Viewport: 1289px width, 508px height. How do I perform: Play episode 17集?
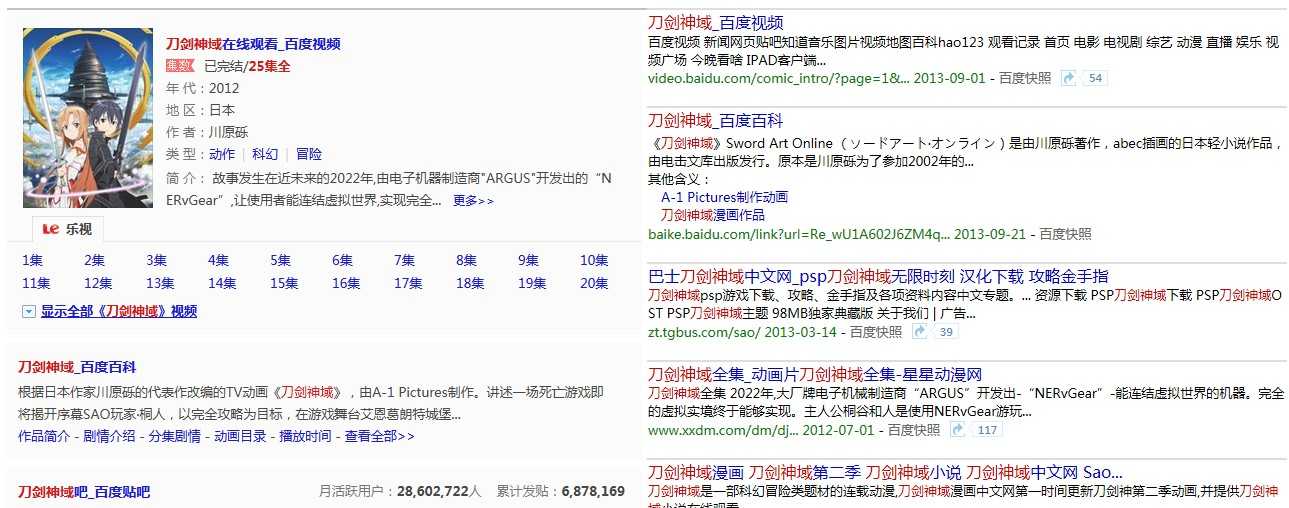pyautogui.click(x=408, y=283)
